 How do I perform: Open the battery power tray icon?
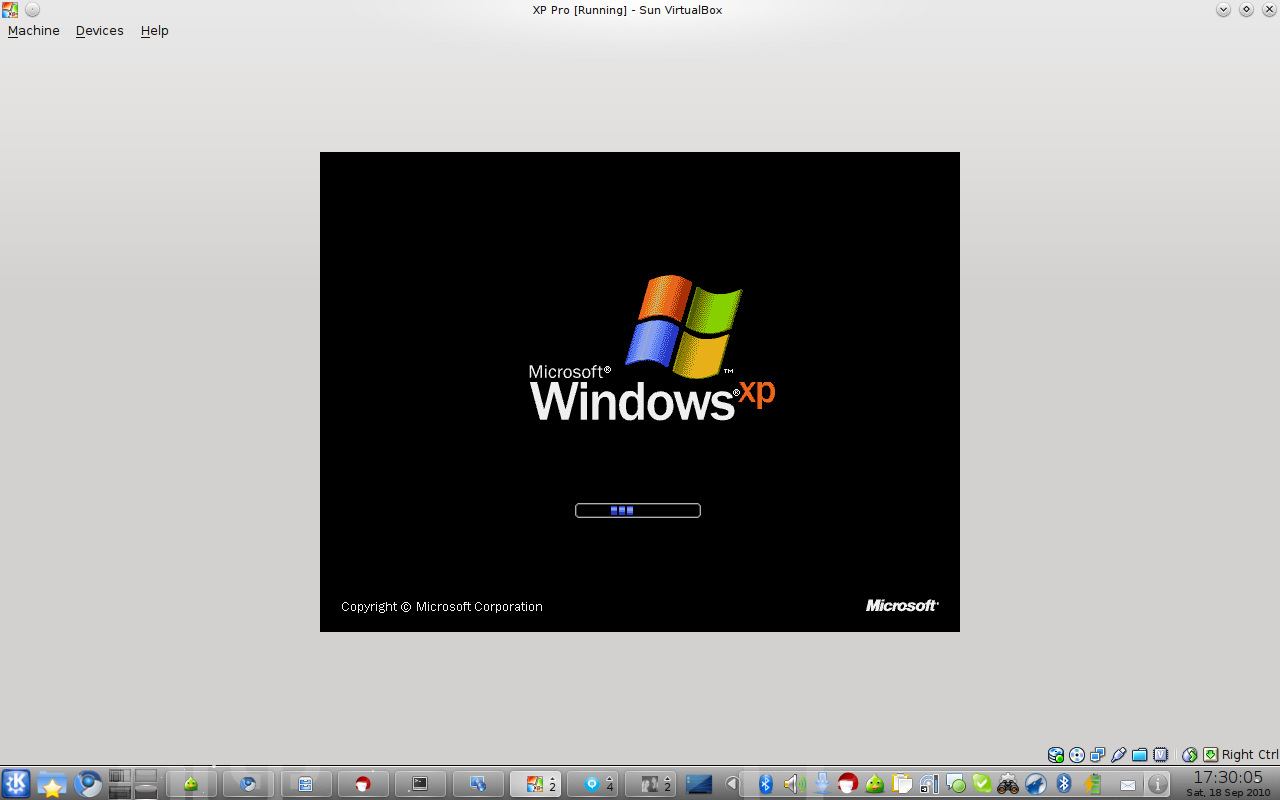coord(1092,784)
